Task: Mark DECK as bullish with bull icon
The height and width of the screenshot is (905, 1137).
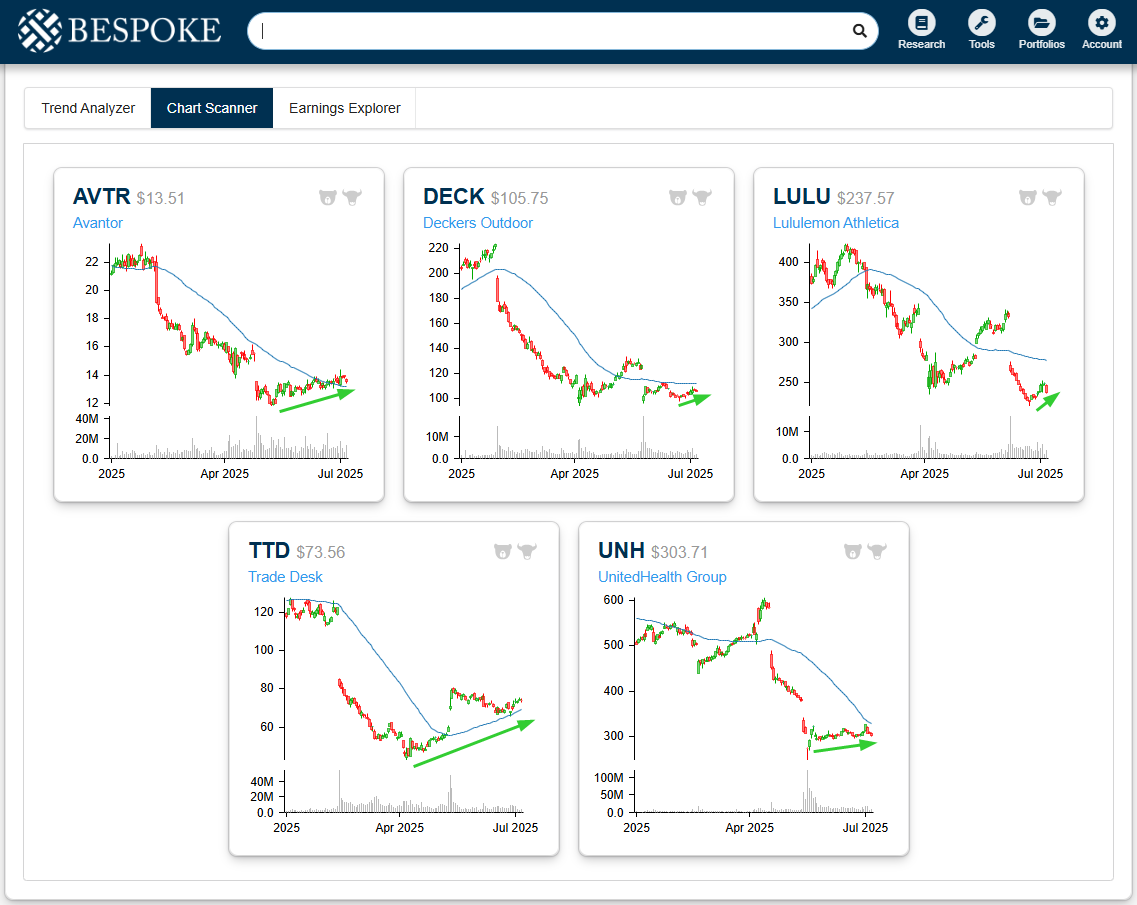Action: [703, 197]
